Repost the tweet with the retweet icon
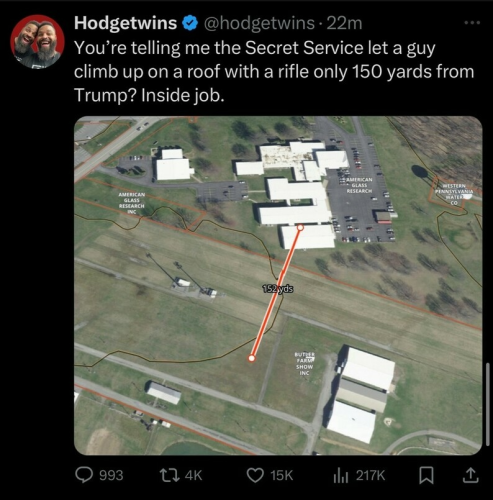This screenshot has width=493, height=500. tap(168, 475)
